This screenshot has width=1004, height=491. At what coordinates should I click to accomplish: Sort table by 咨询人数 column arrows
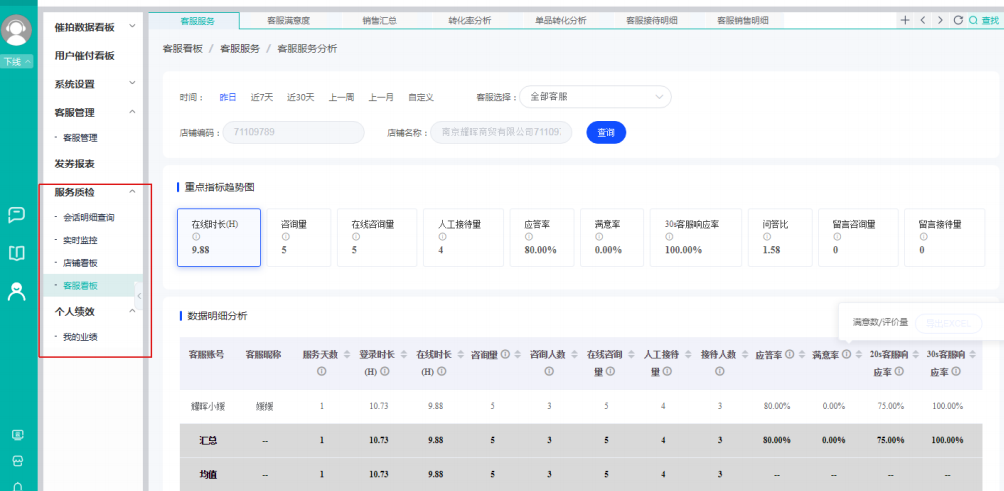coord(574,355)
